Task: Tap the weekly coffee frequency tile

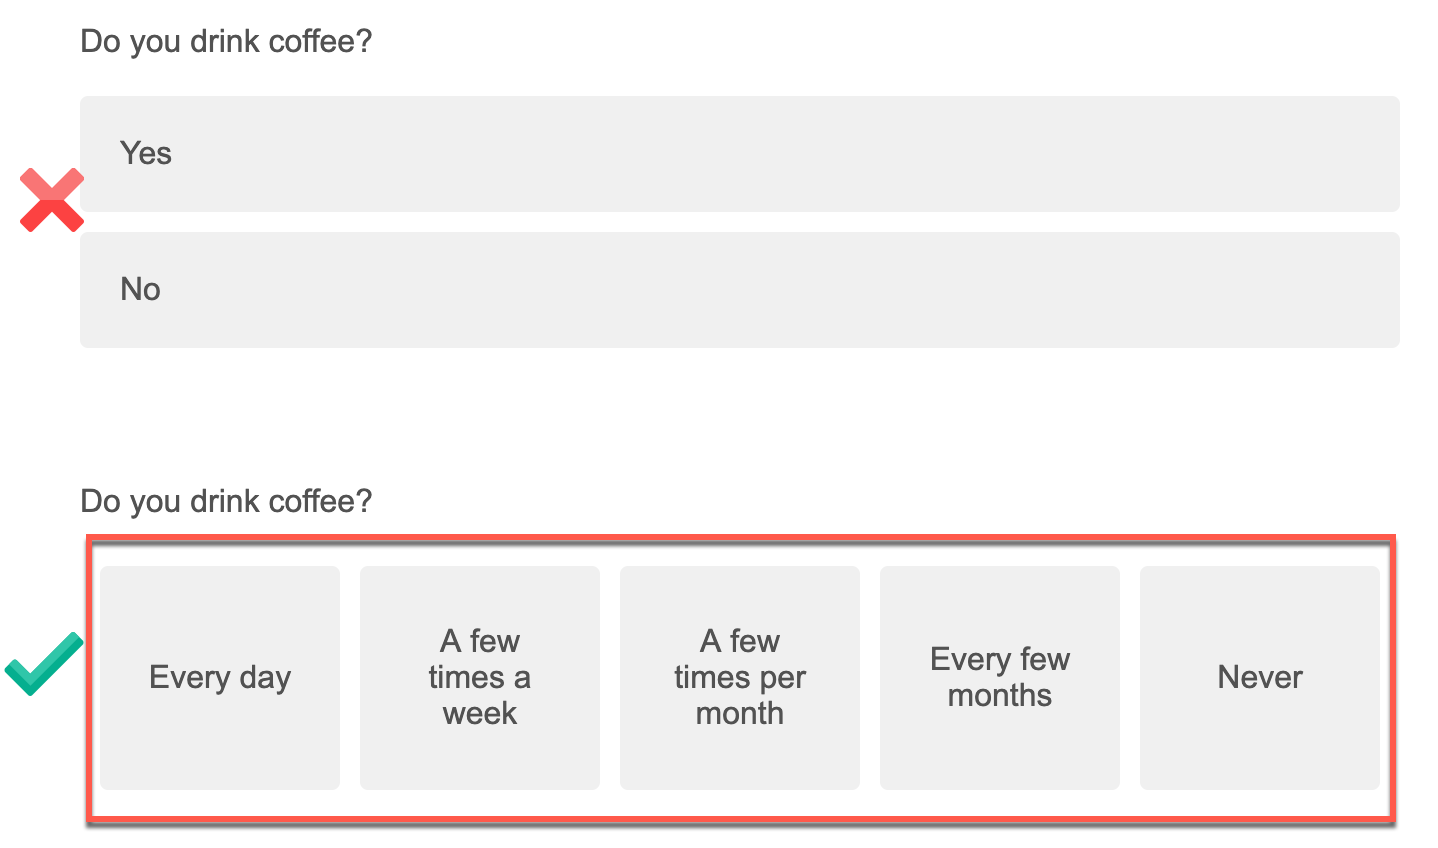Action: (x=480, y=678)
